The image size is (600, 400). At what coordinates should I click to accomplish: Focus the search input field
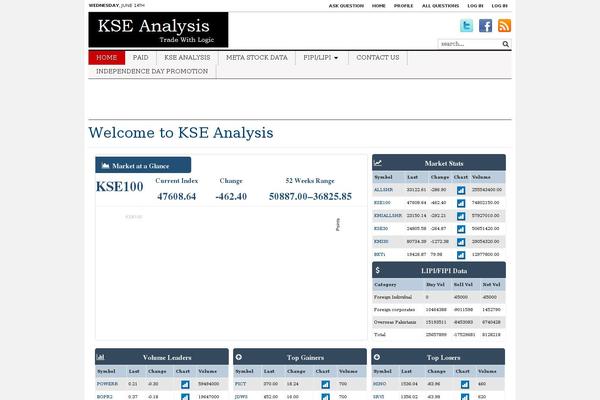click(x=470, y=44)
